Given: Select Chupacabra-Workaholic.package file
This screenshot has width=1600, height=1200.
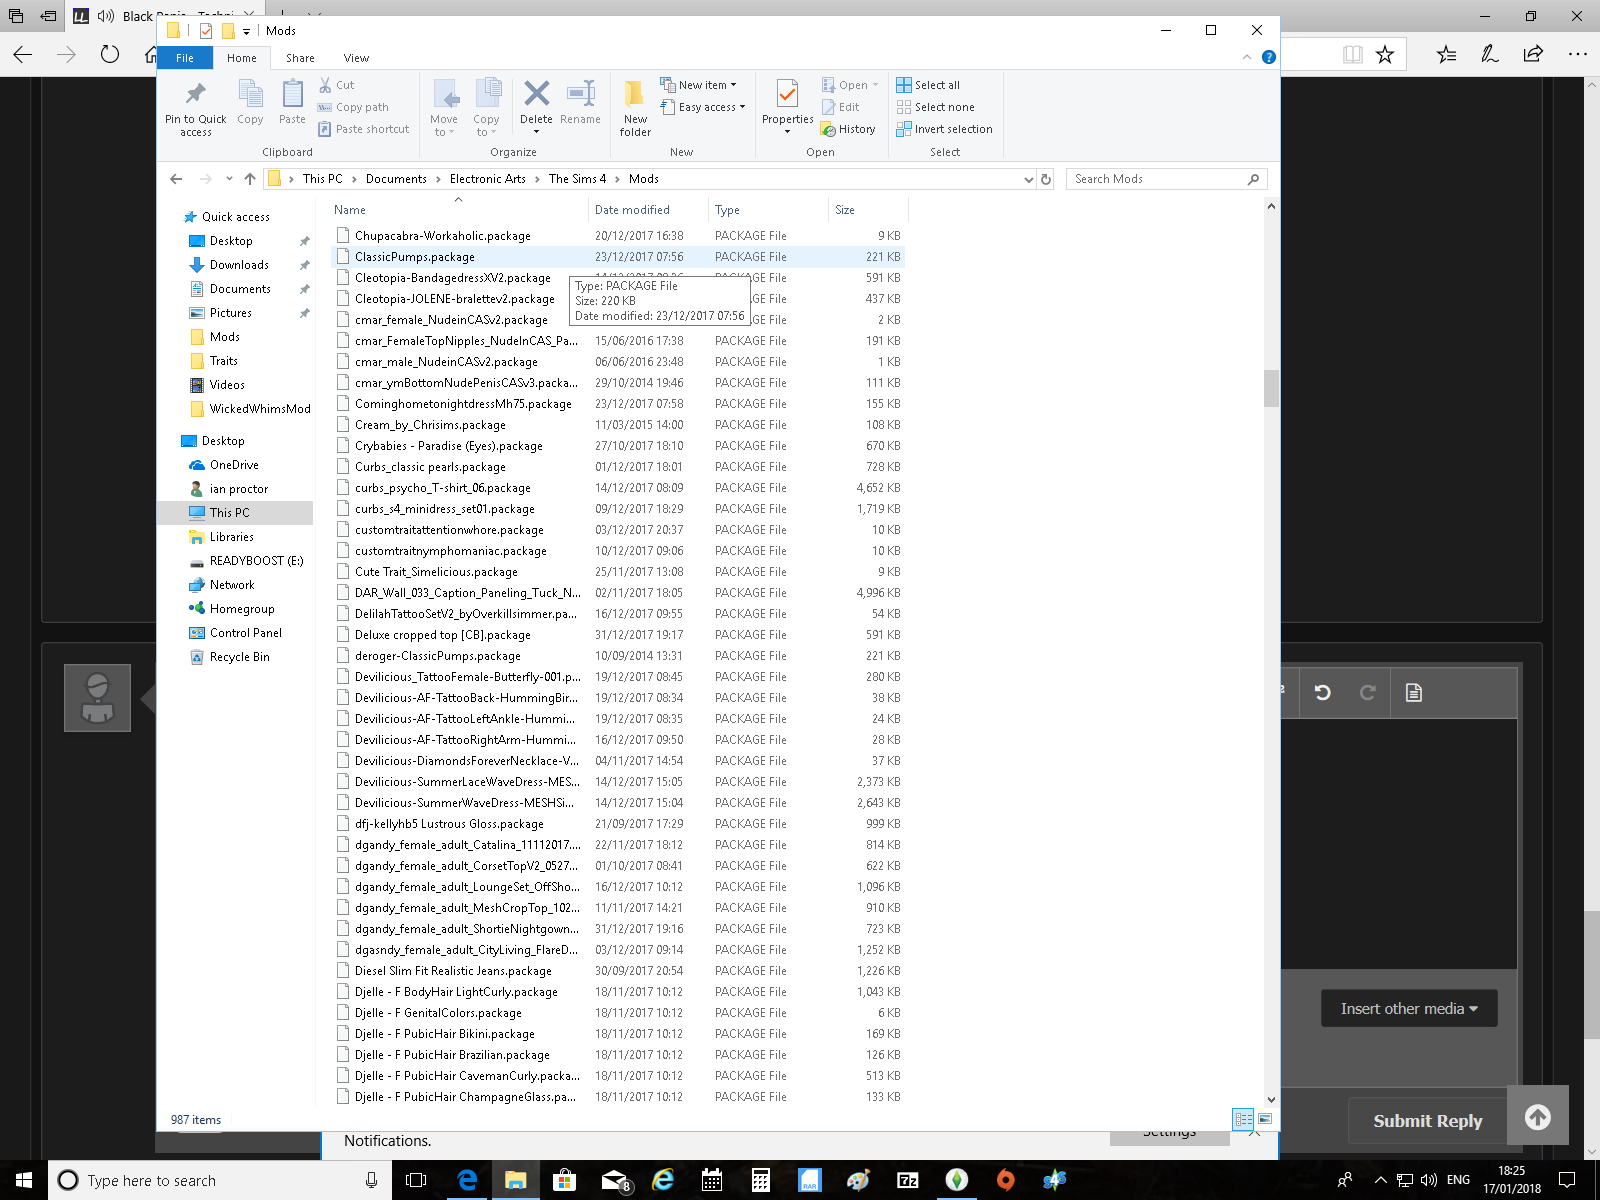Looking at the screenshot, I should (x=617, y=236).
